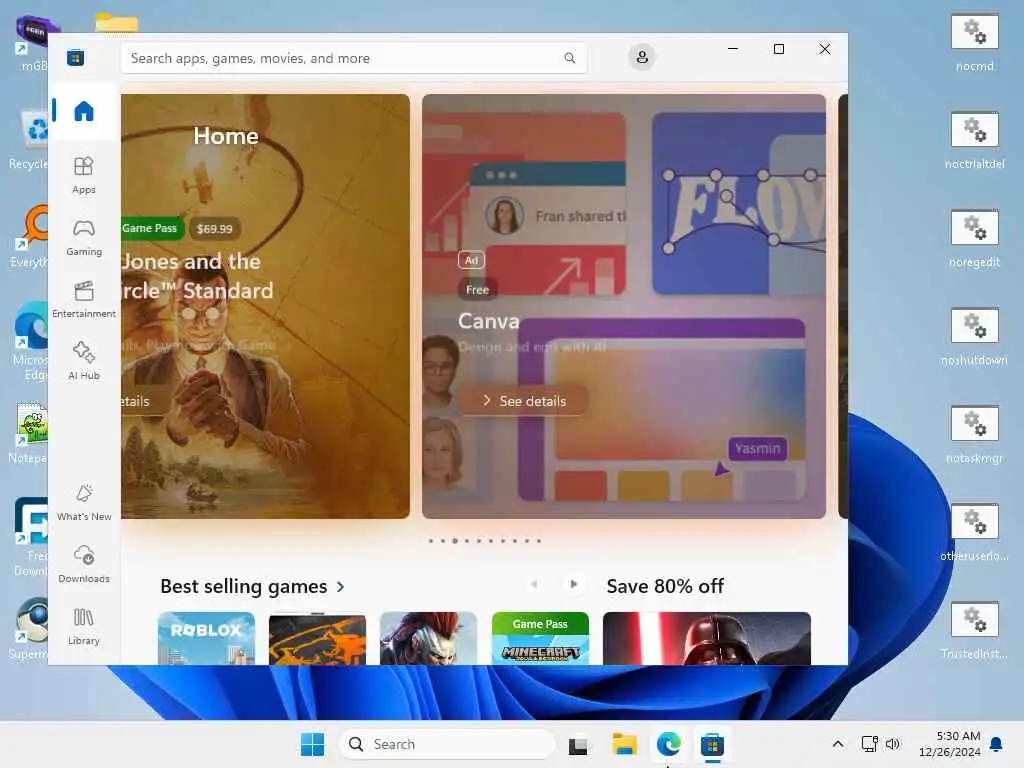
Task: Select the Everything search desktop shortcut
Action: tap(29, 236)
